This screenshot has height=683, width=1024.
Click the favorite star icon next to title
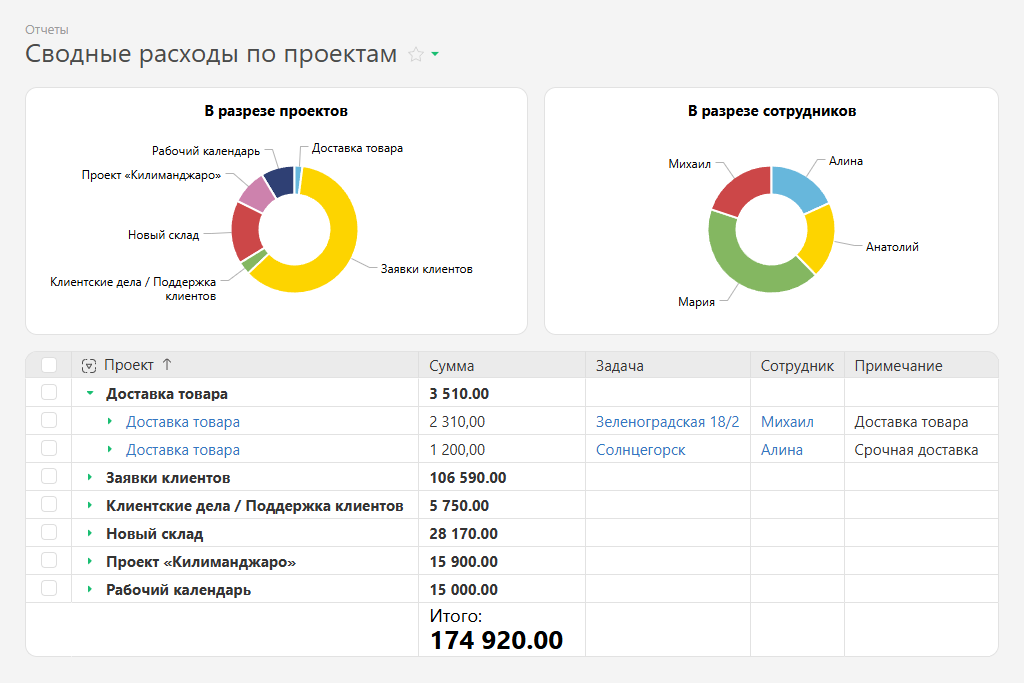coord(416,55)
